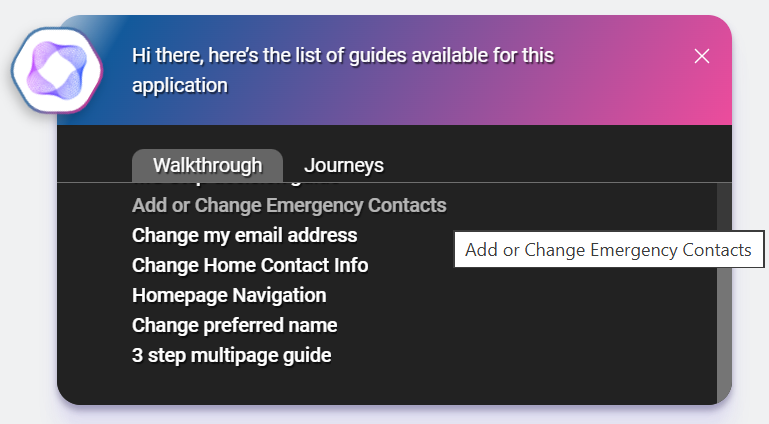Dismiss the guide panel with the X icon
The width and height of the screenshot is (769, 424).
tap(702, 56)
